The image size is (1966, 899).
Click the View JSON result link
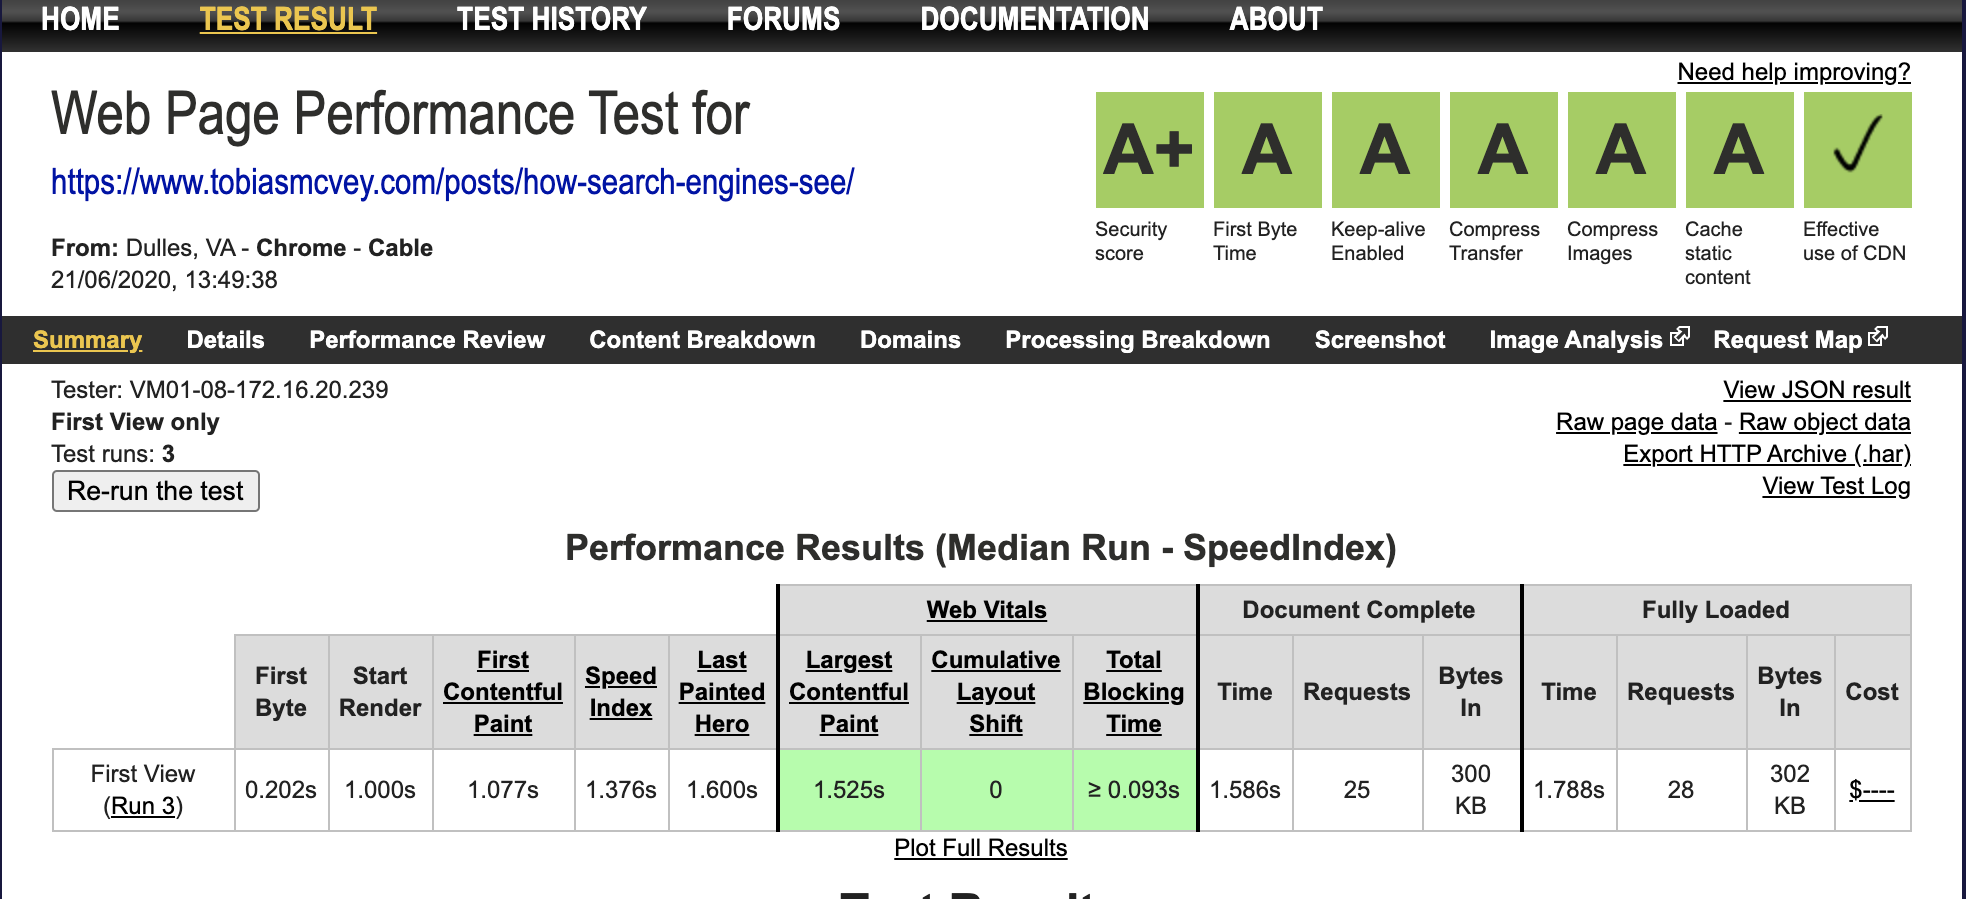1816,390
